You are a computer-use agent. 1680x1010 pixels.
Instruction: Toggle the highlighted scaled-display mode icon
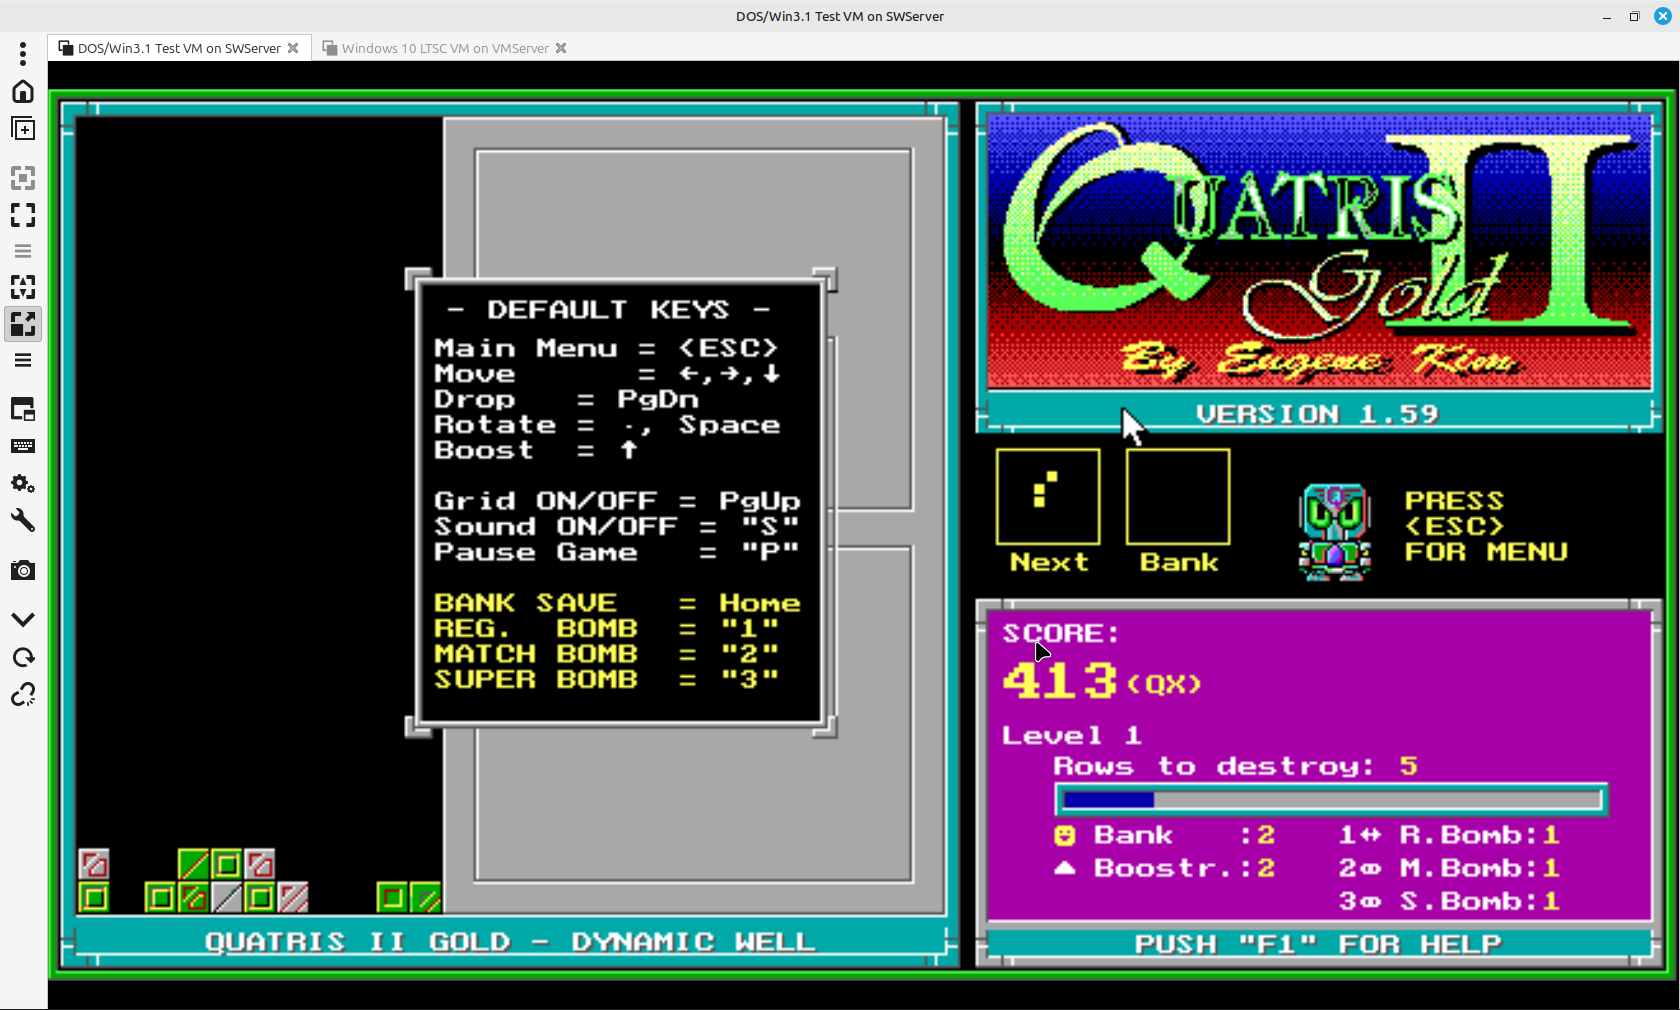pyautogui.click(x=23, y=323)
